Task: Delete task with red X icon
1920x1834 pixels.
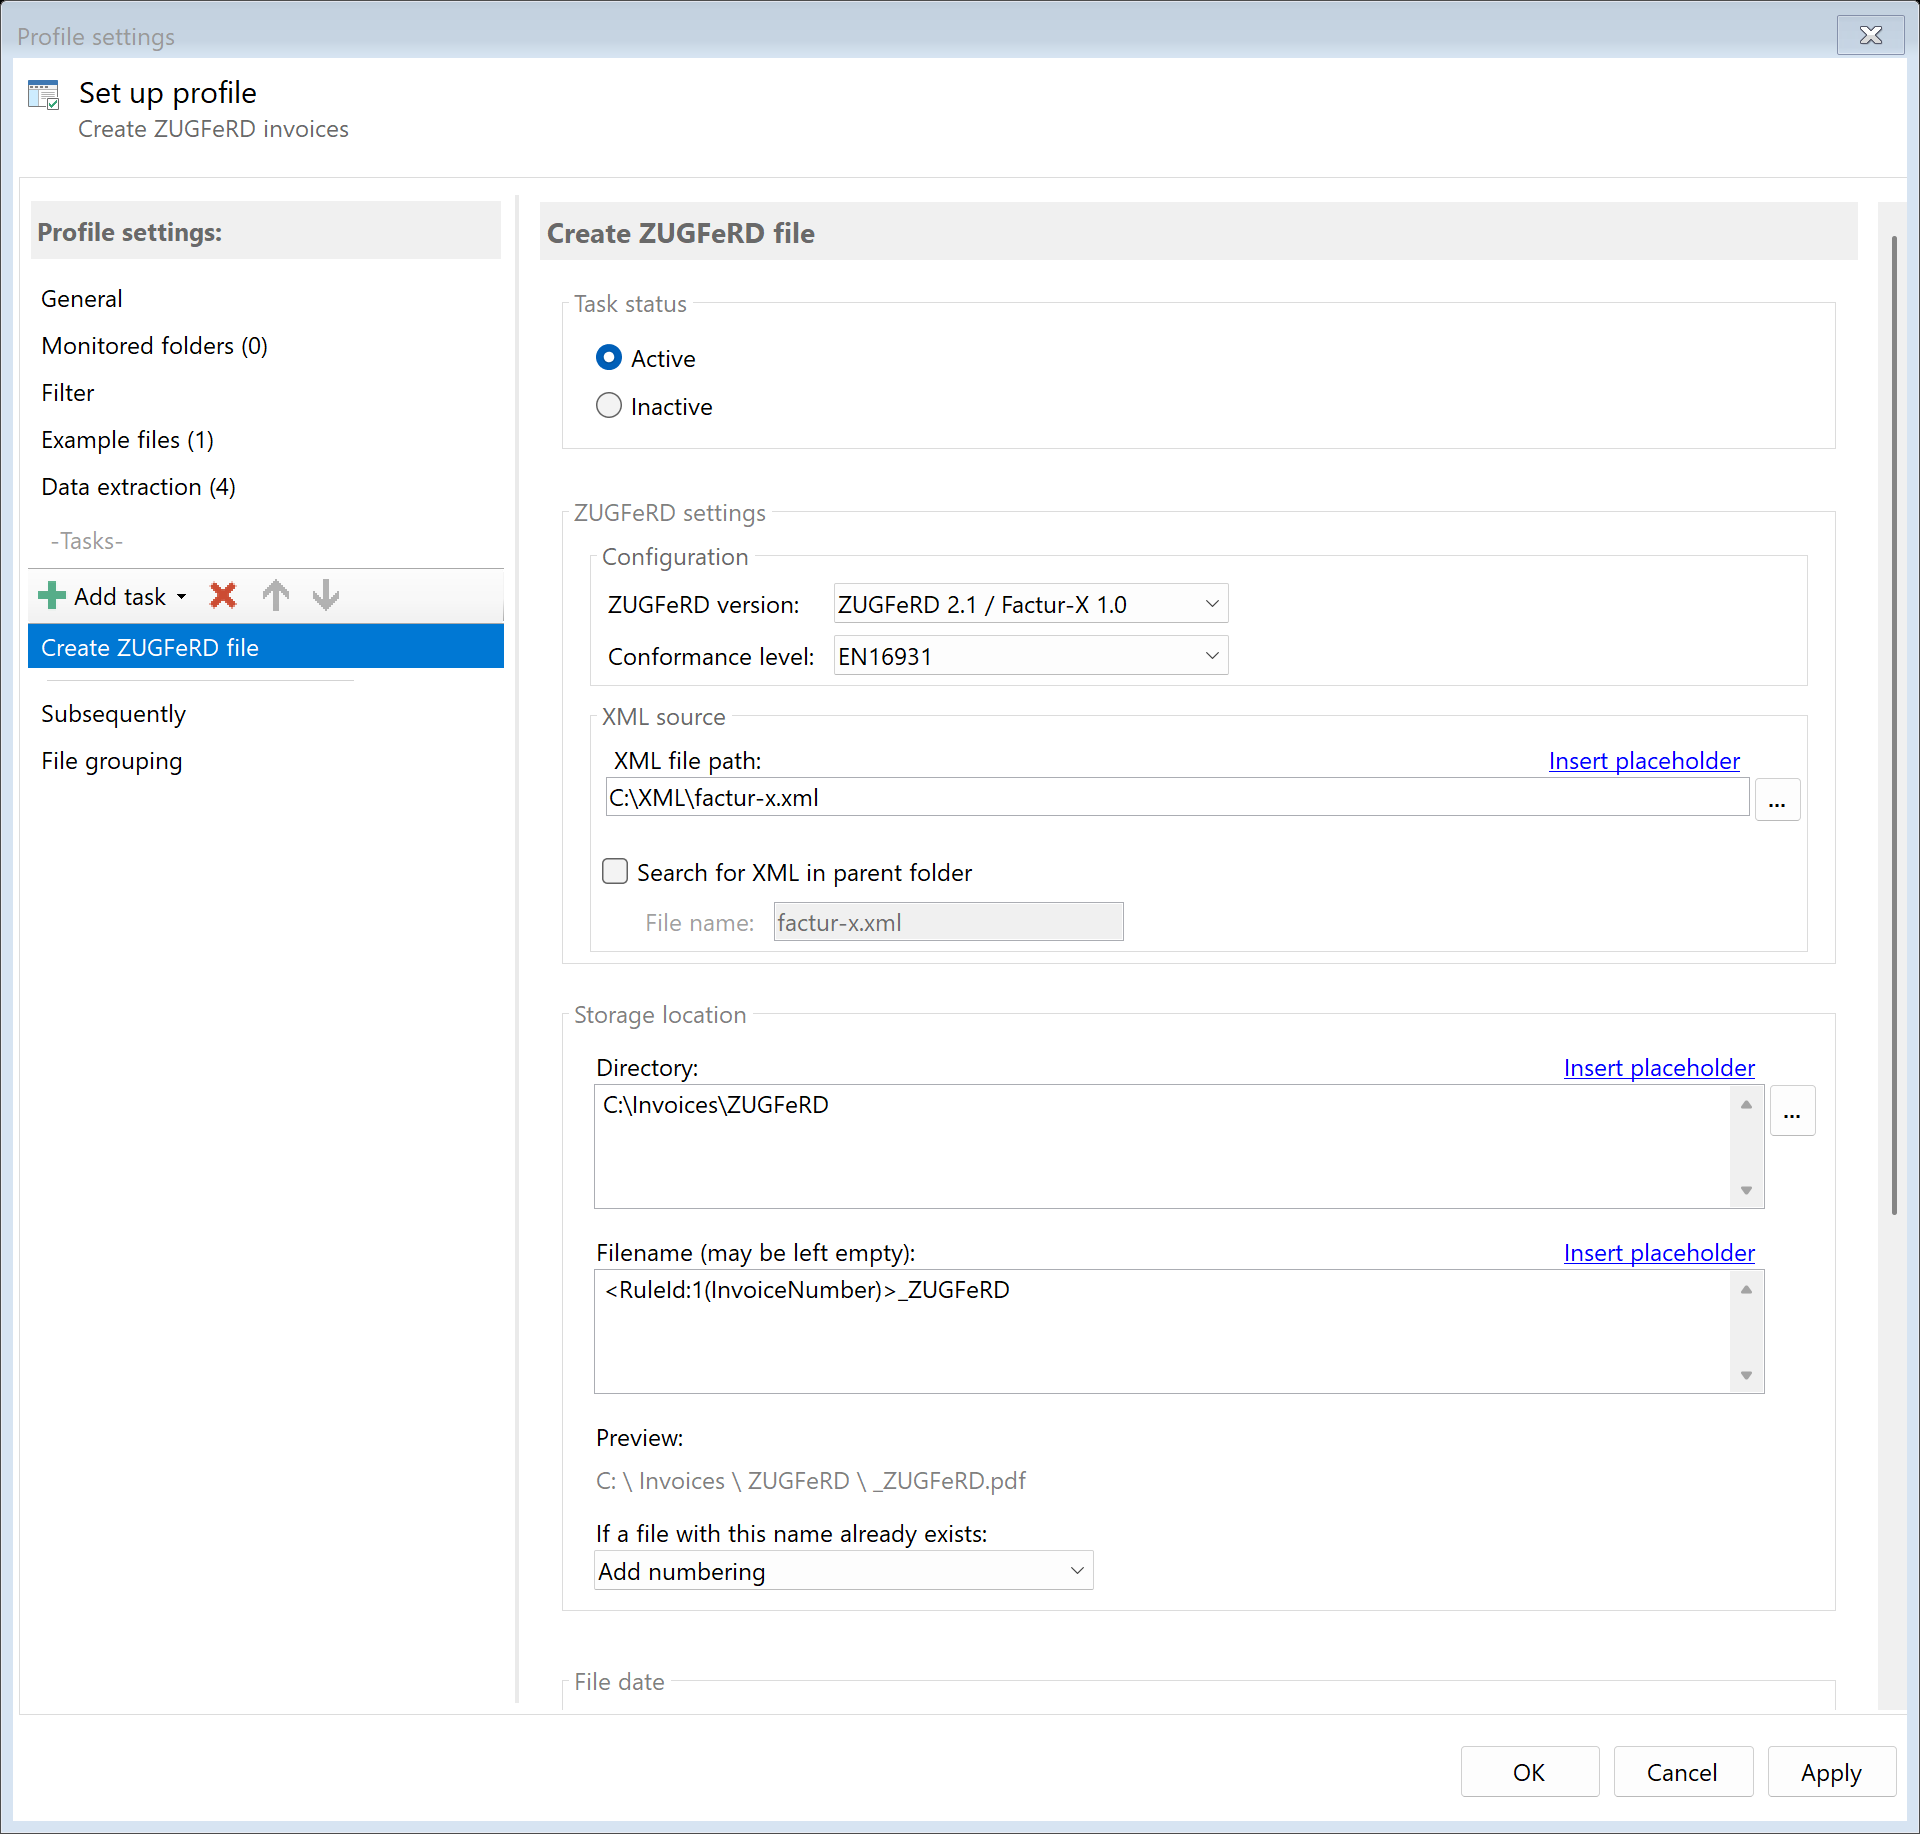Action: pos(223,596)
